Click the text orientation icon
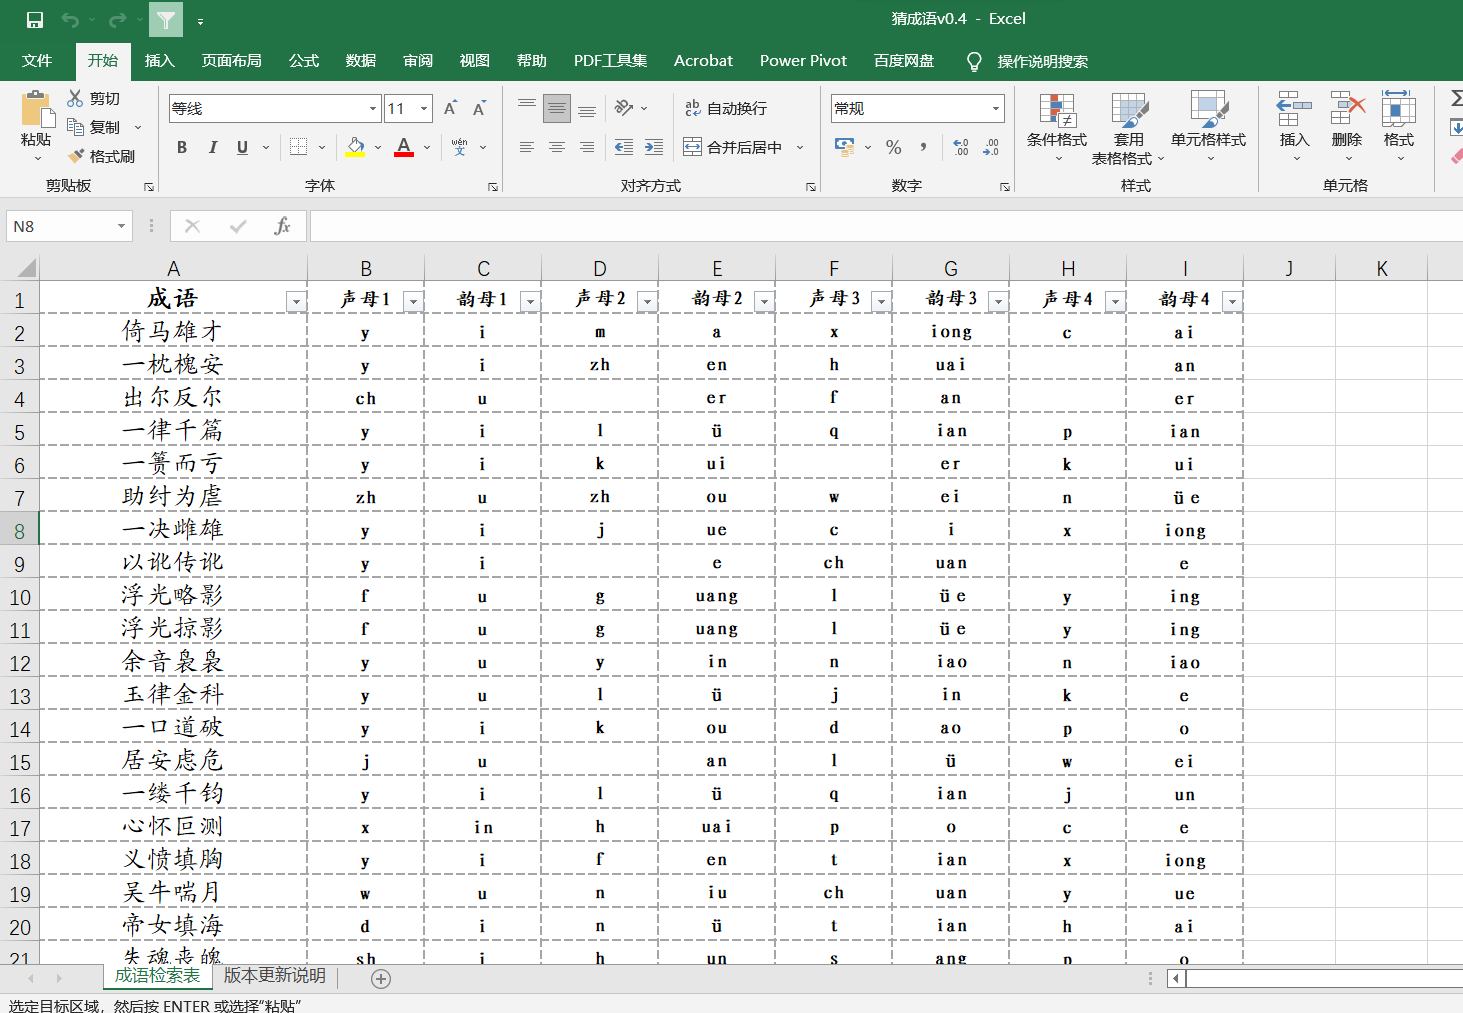 tap(624, 108)
